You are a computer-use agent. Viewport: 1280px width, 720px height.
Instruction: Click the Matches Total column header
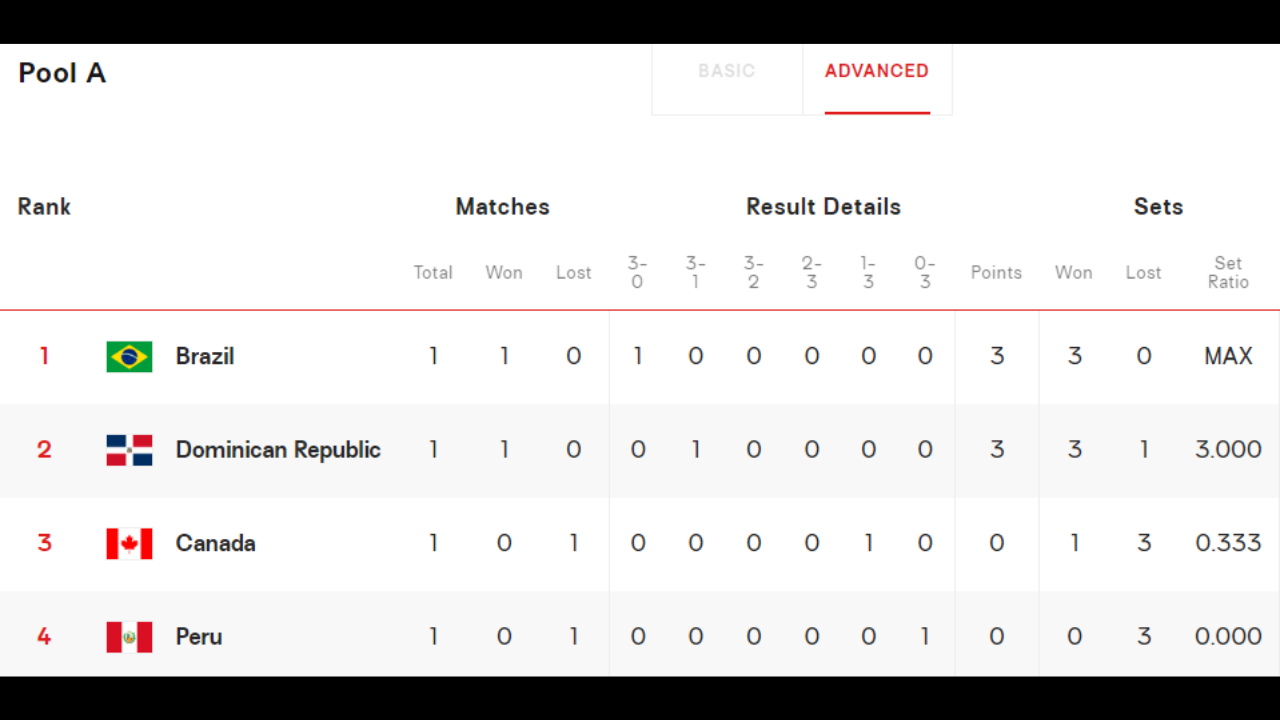[x=433, y=273]
